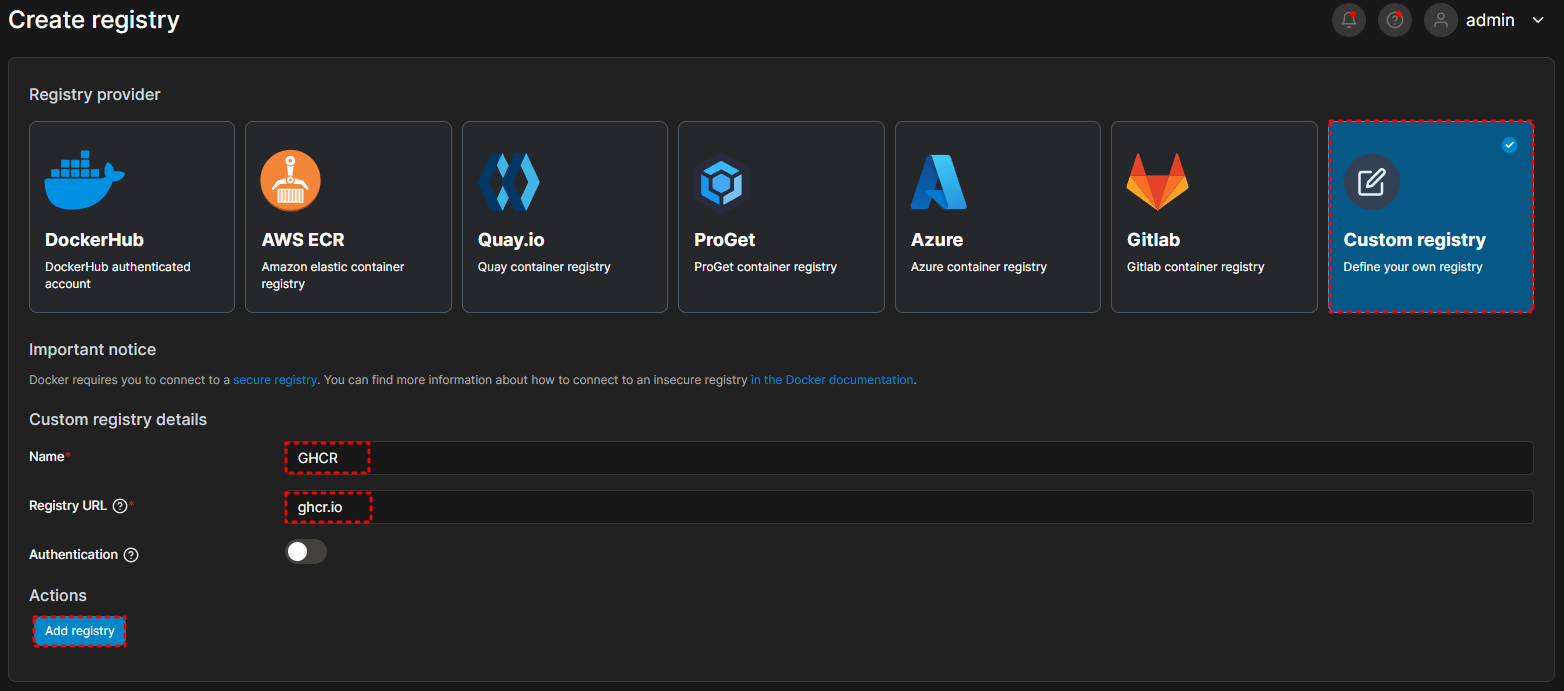Click the Quay.io logo icon
1564x691 pixels.
pos(509,181)
